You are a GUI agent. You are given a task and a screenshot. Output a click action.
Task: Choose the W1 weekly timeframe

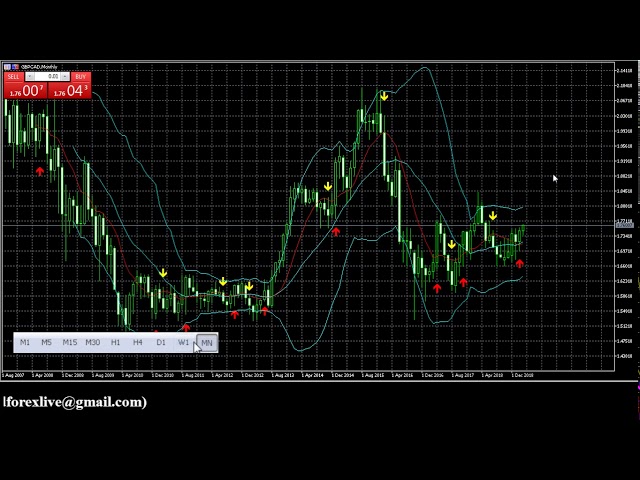click(x=183, y=343)
